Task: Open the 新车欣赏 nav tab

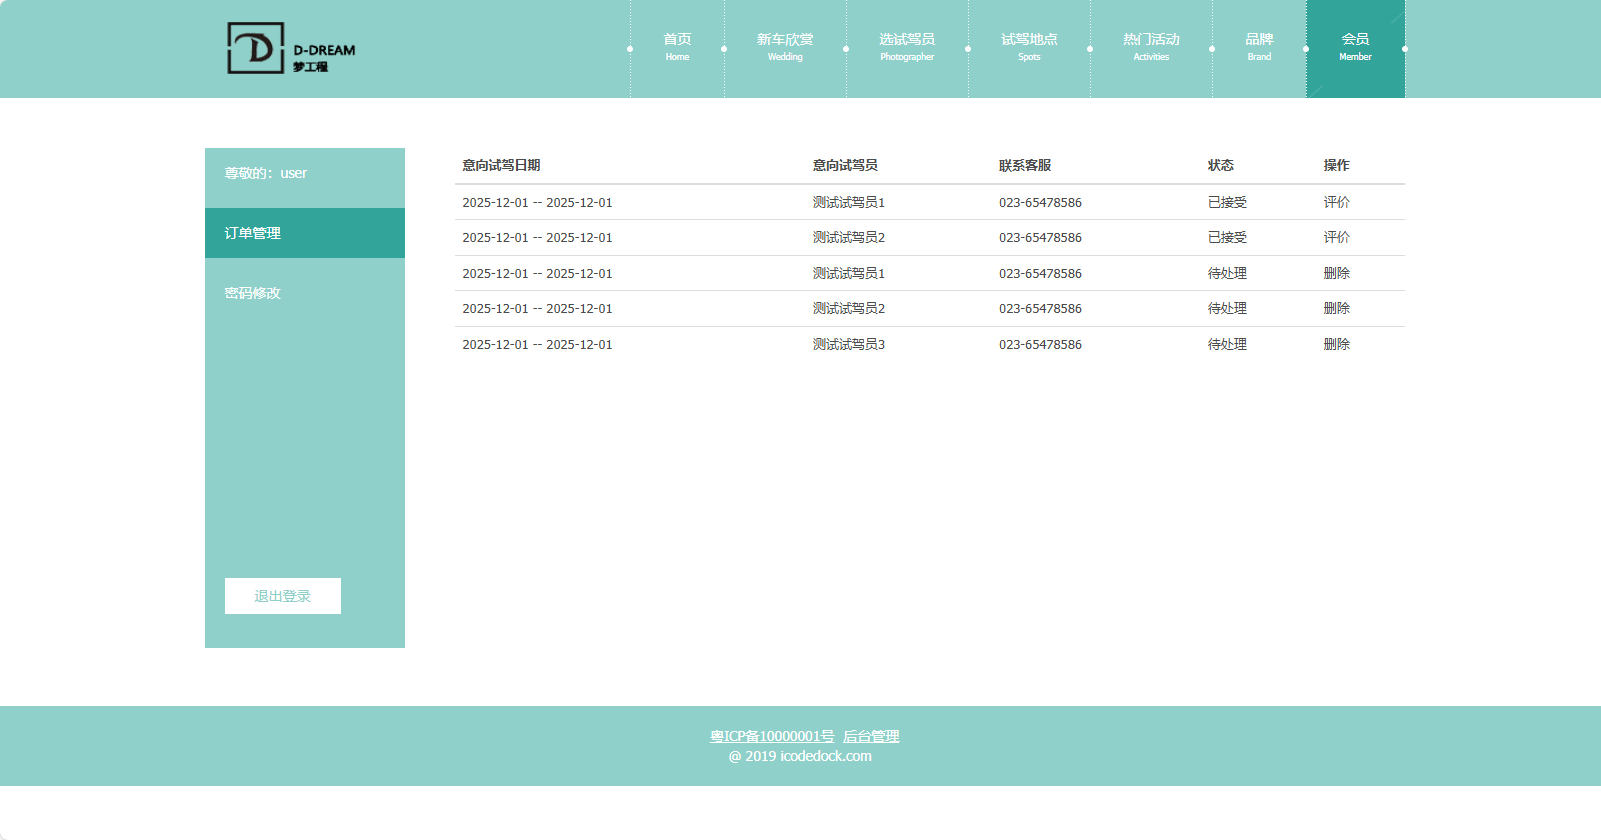Action: (x=785, y=48)
